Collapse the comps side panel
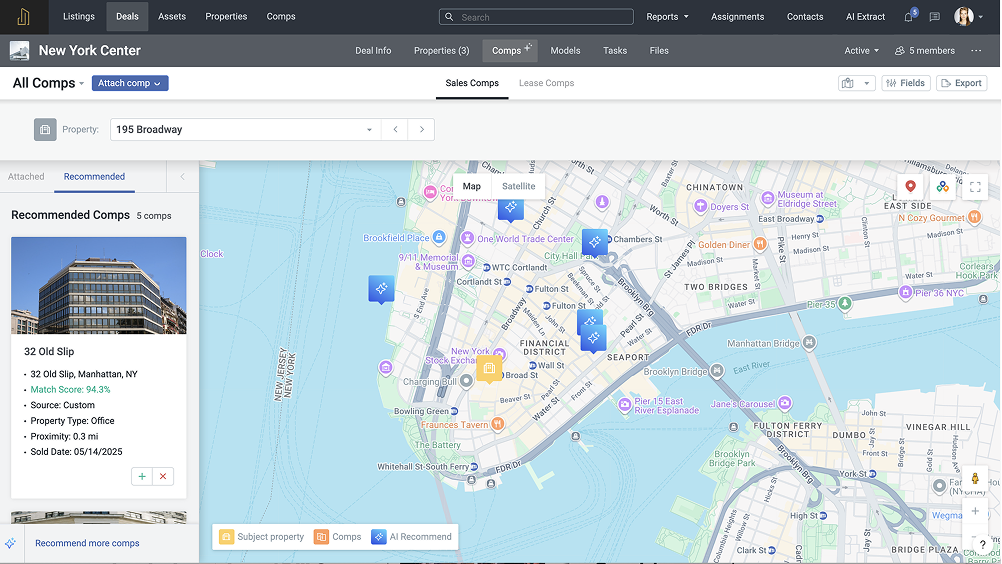The image size is (1002, 564). click(x=182, y=177)
